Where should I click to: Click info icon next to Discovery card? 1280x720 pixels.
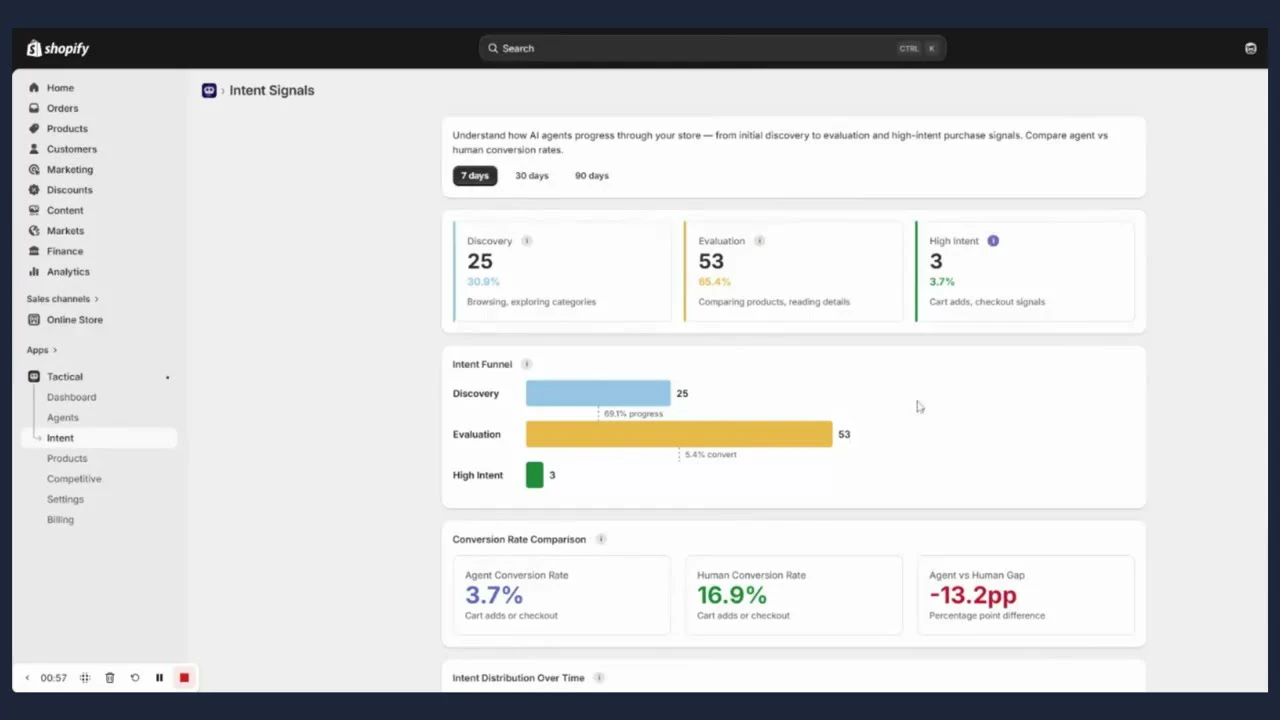coord(527,241)
